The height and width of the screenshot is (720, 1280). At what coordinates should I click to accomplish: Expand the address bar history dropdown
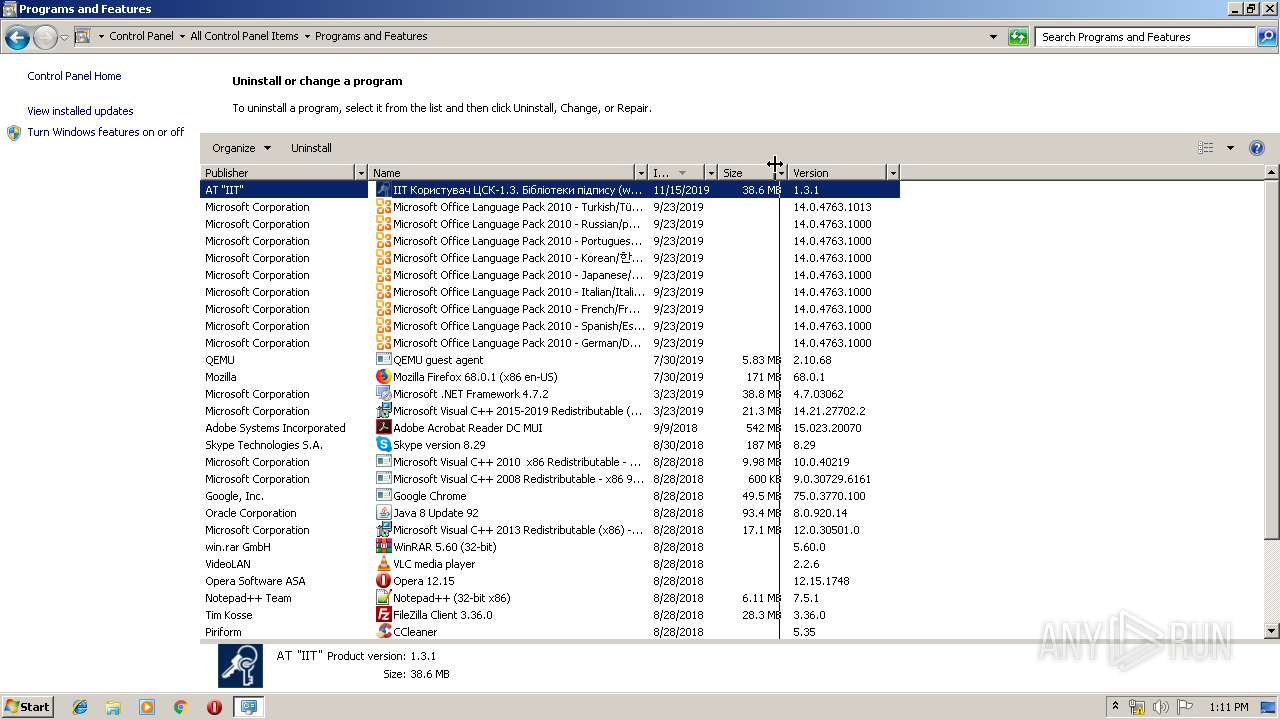pyautogui.click(x=993, y=37)
